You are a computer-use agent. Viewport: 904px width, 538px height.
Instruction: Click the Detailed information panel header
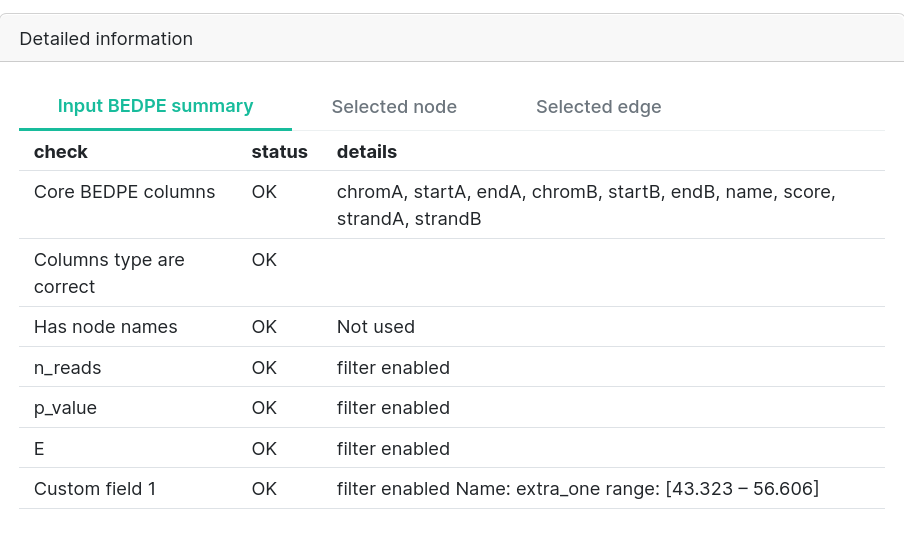[x=452, y=38]
